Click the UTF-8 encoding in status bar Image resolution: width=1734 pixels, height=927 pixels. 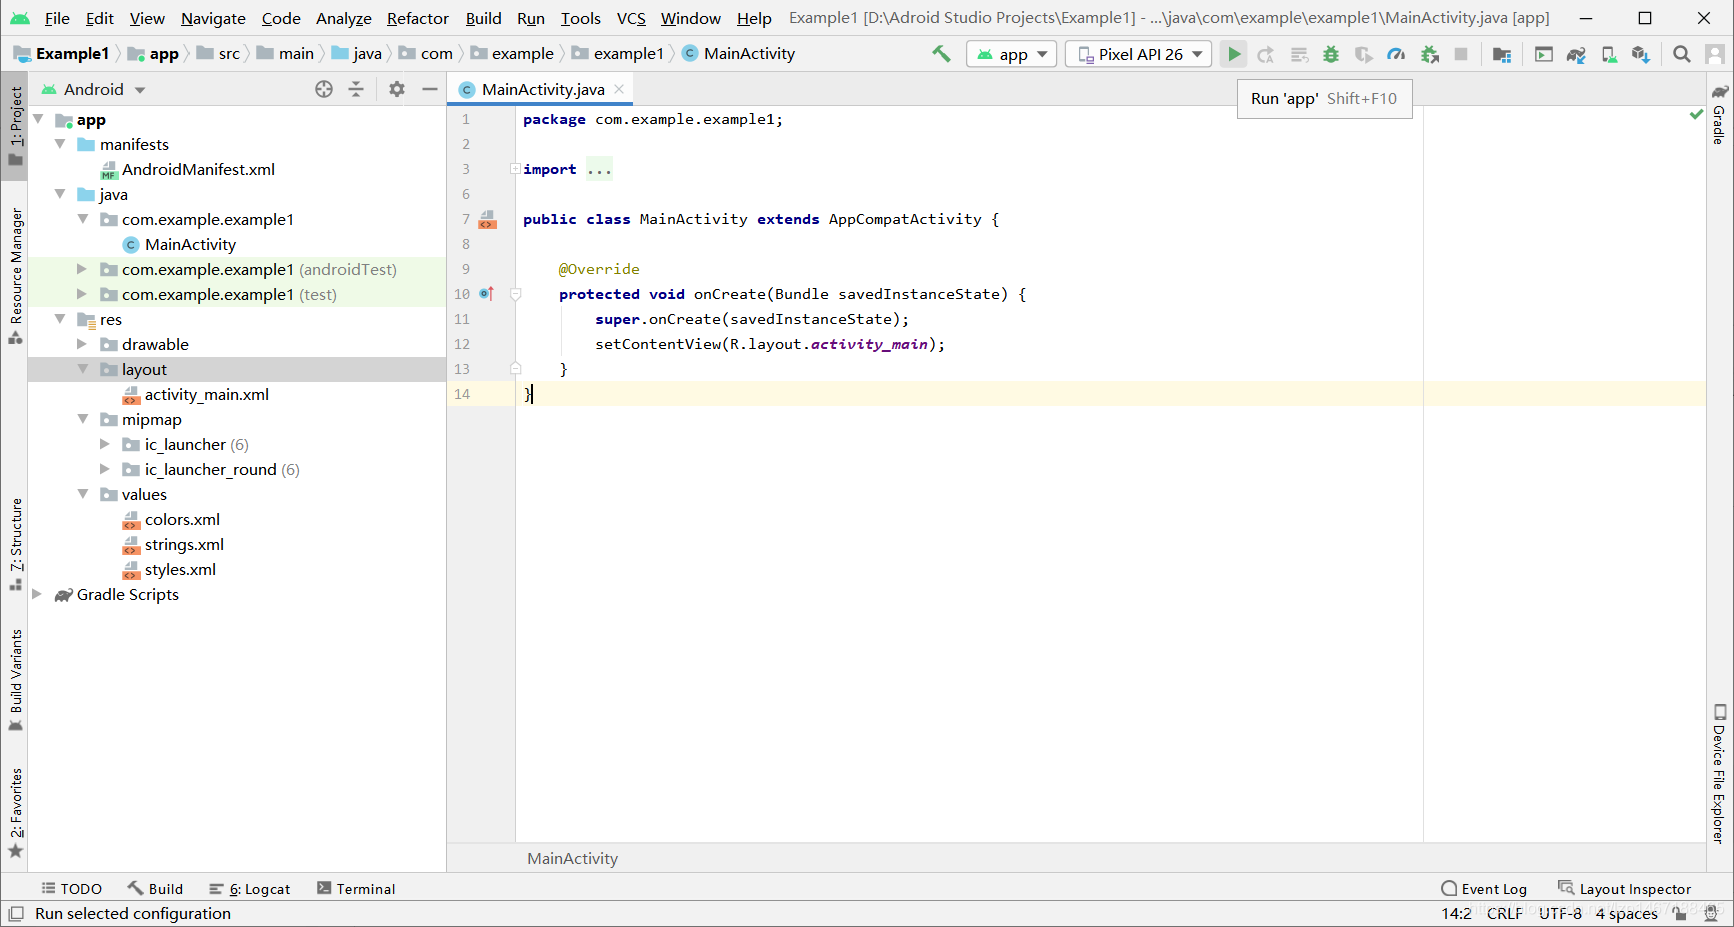click(x=1560, y=913)
